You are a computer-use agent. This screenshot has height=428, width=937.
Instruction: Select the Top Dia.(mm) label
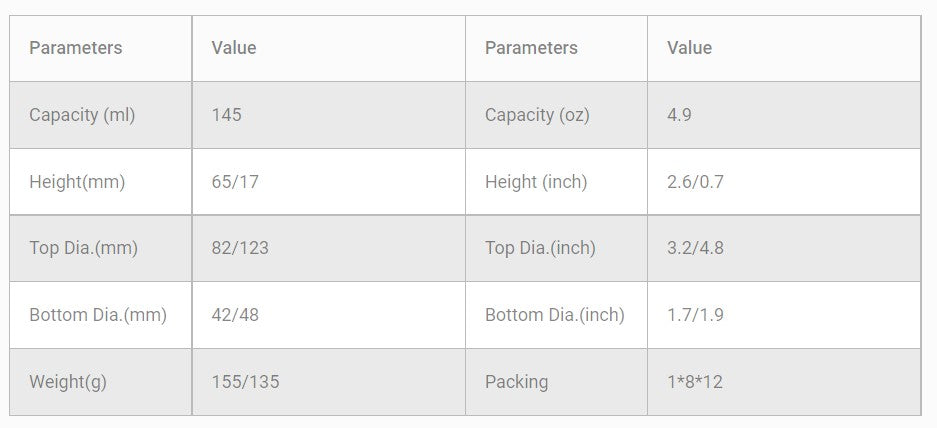coord(83,248)
